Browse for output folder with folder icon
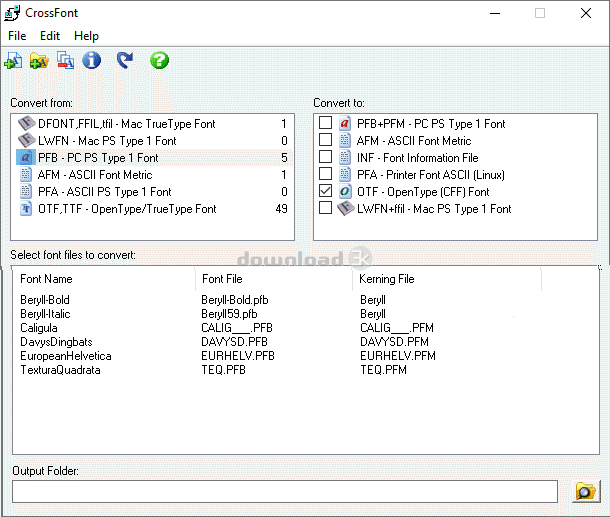This screenshot has height=517, width=610. [x=584, y=491]
